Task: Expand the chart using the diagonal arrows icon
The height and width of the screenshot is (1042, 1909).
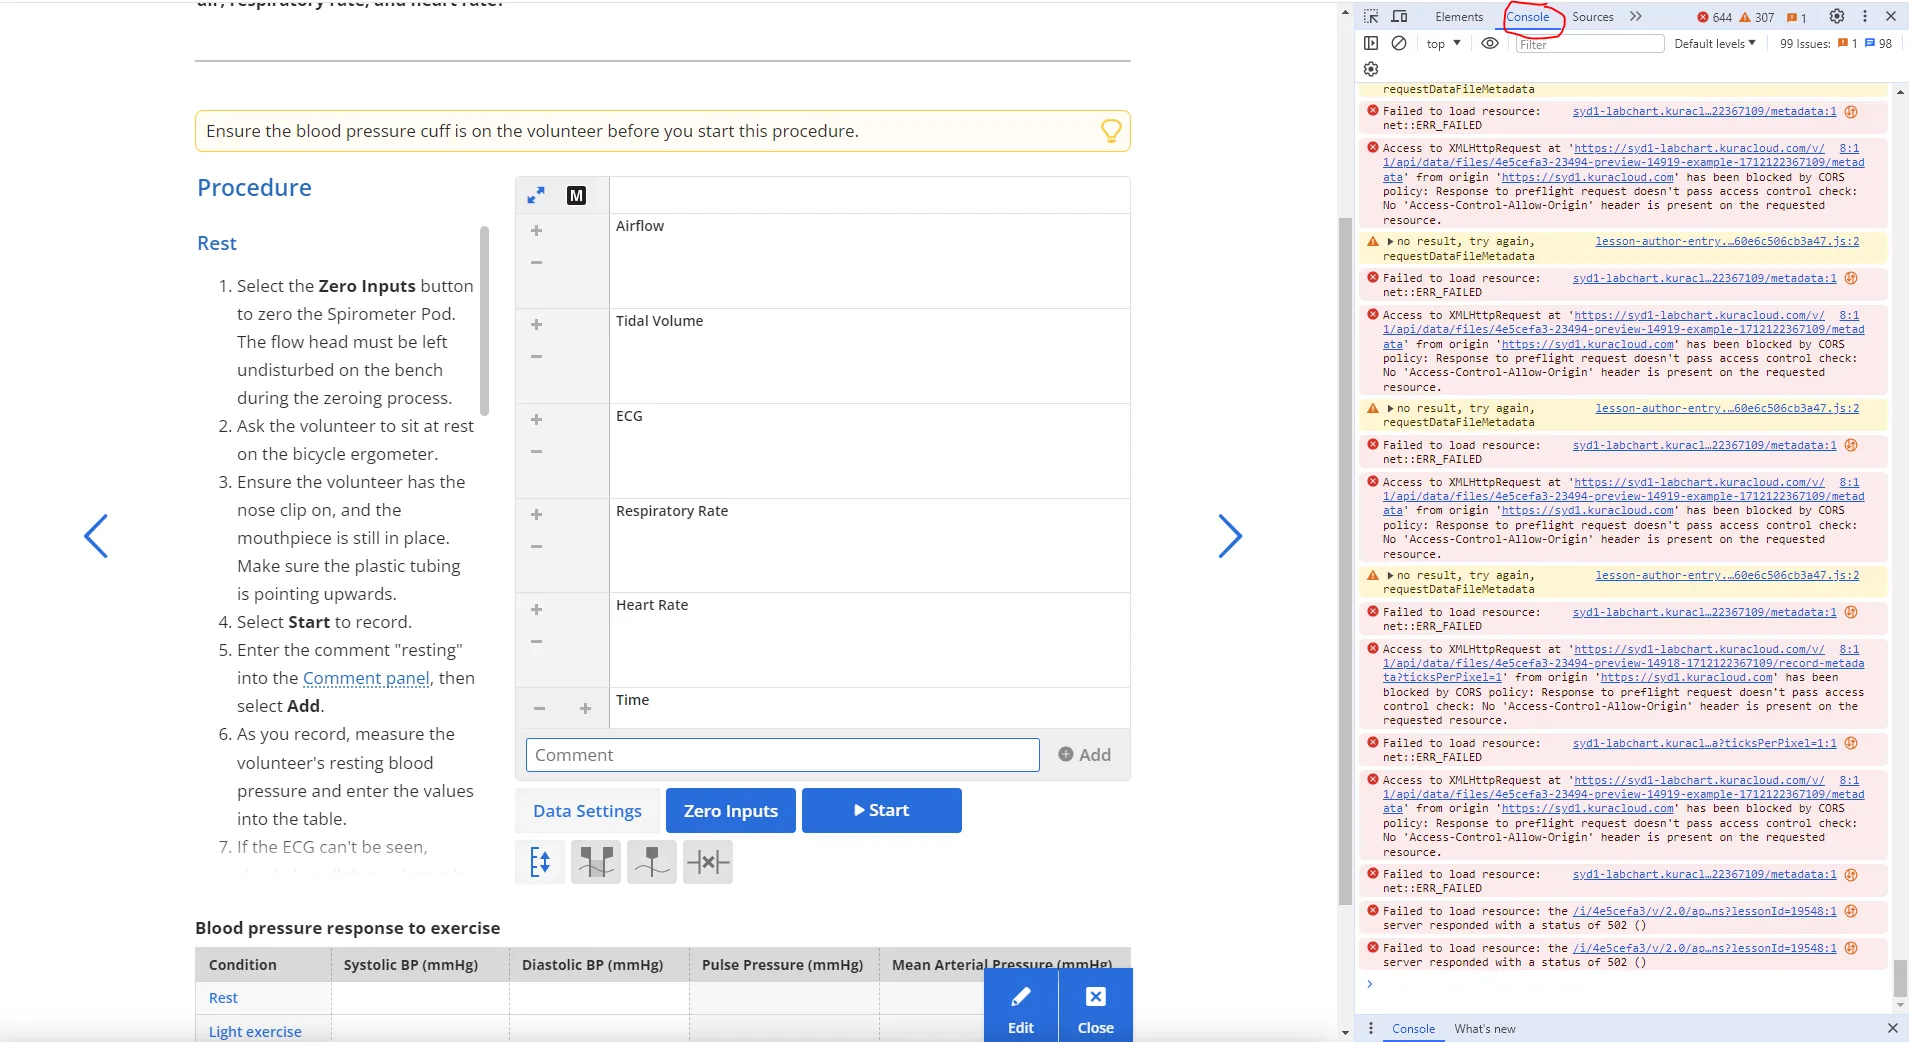Action: coord(536,195)
